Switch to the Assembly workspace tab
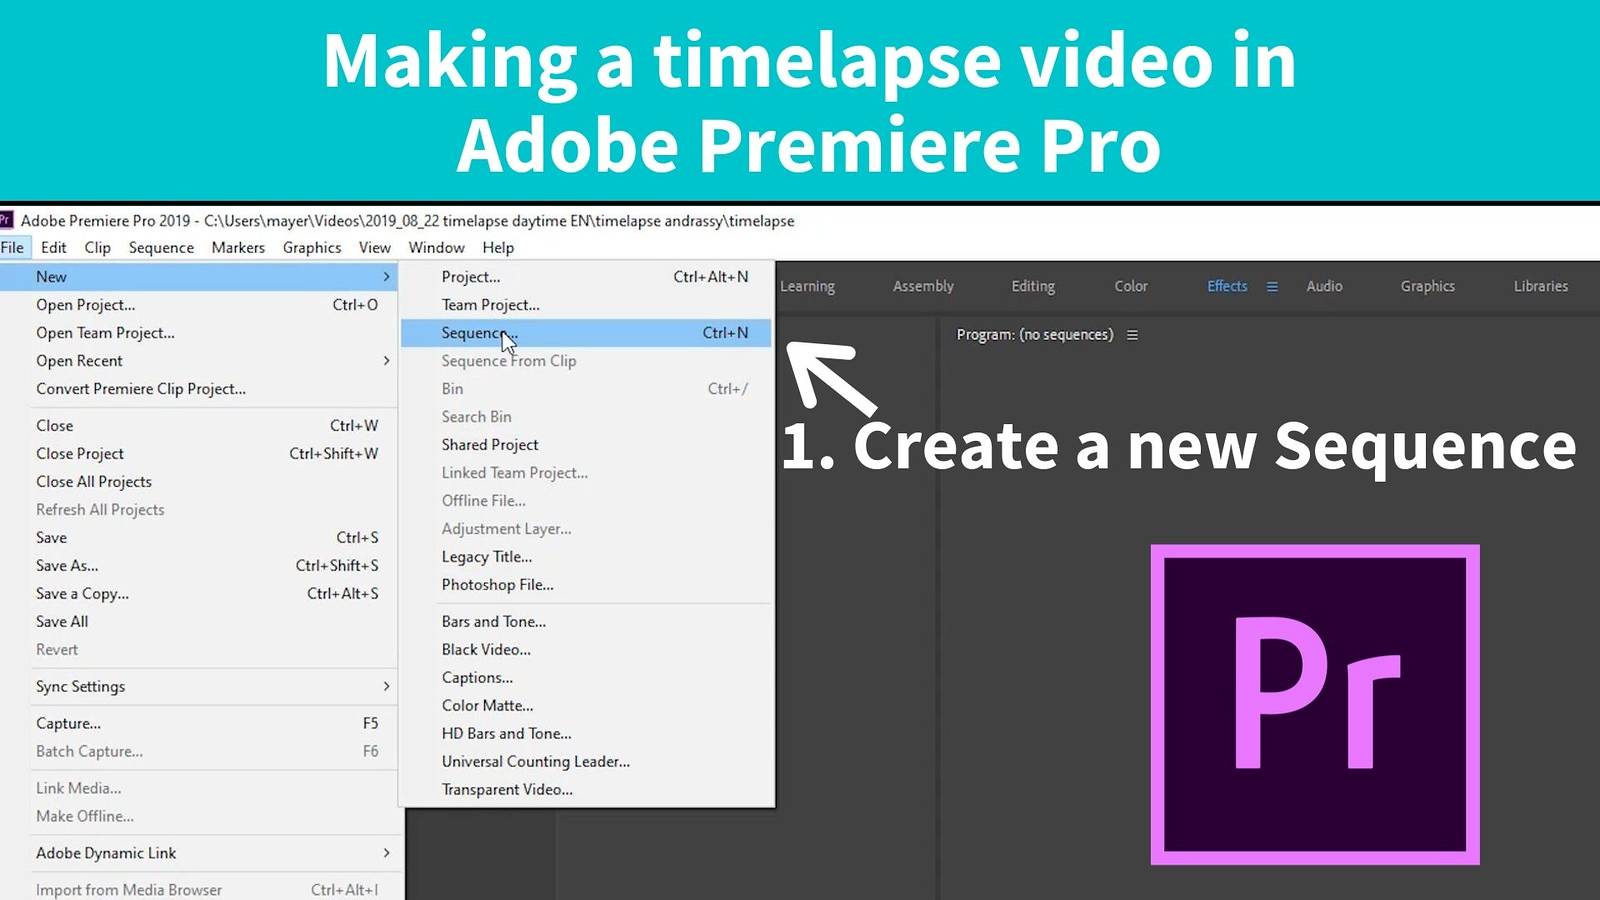Screen dimensions: 1600x900 coord(923,286)
